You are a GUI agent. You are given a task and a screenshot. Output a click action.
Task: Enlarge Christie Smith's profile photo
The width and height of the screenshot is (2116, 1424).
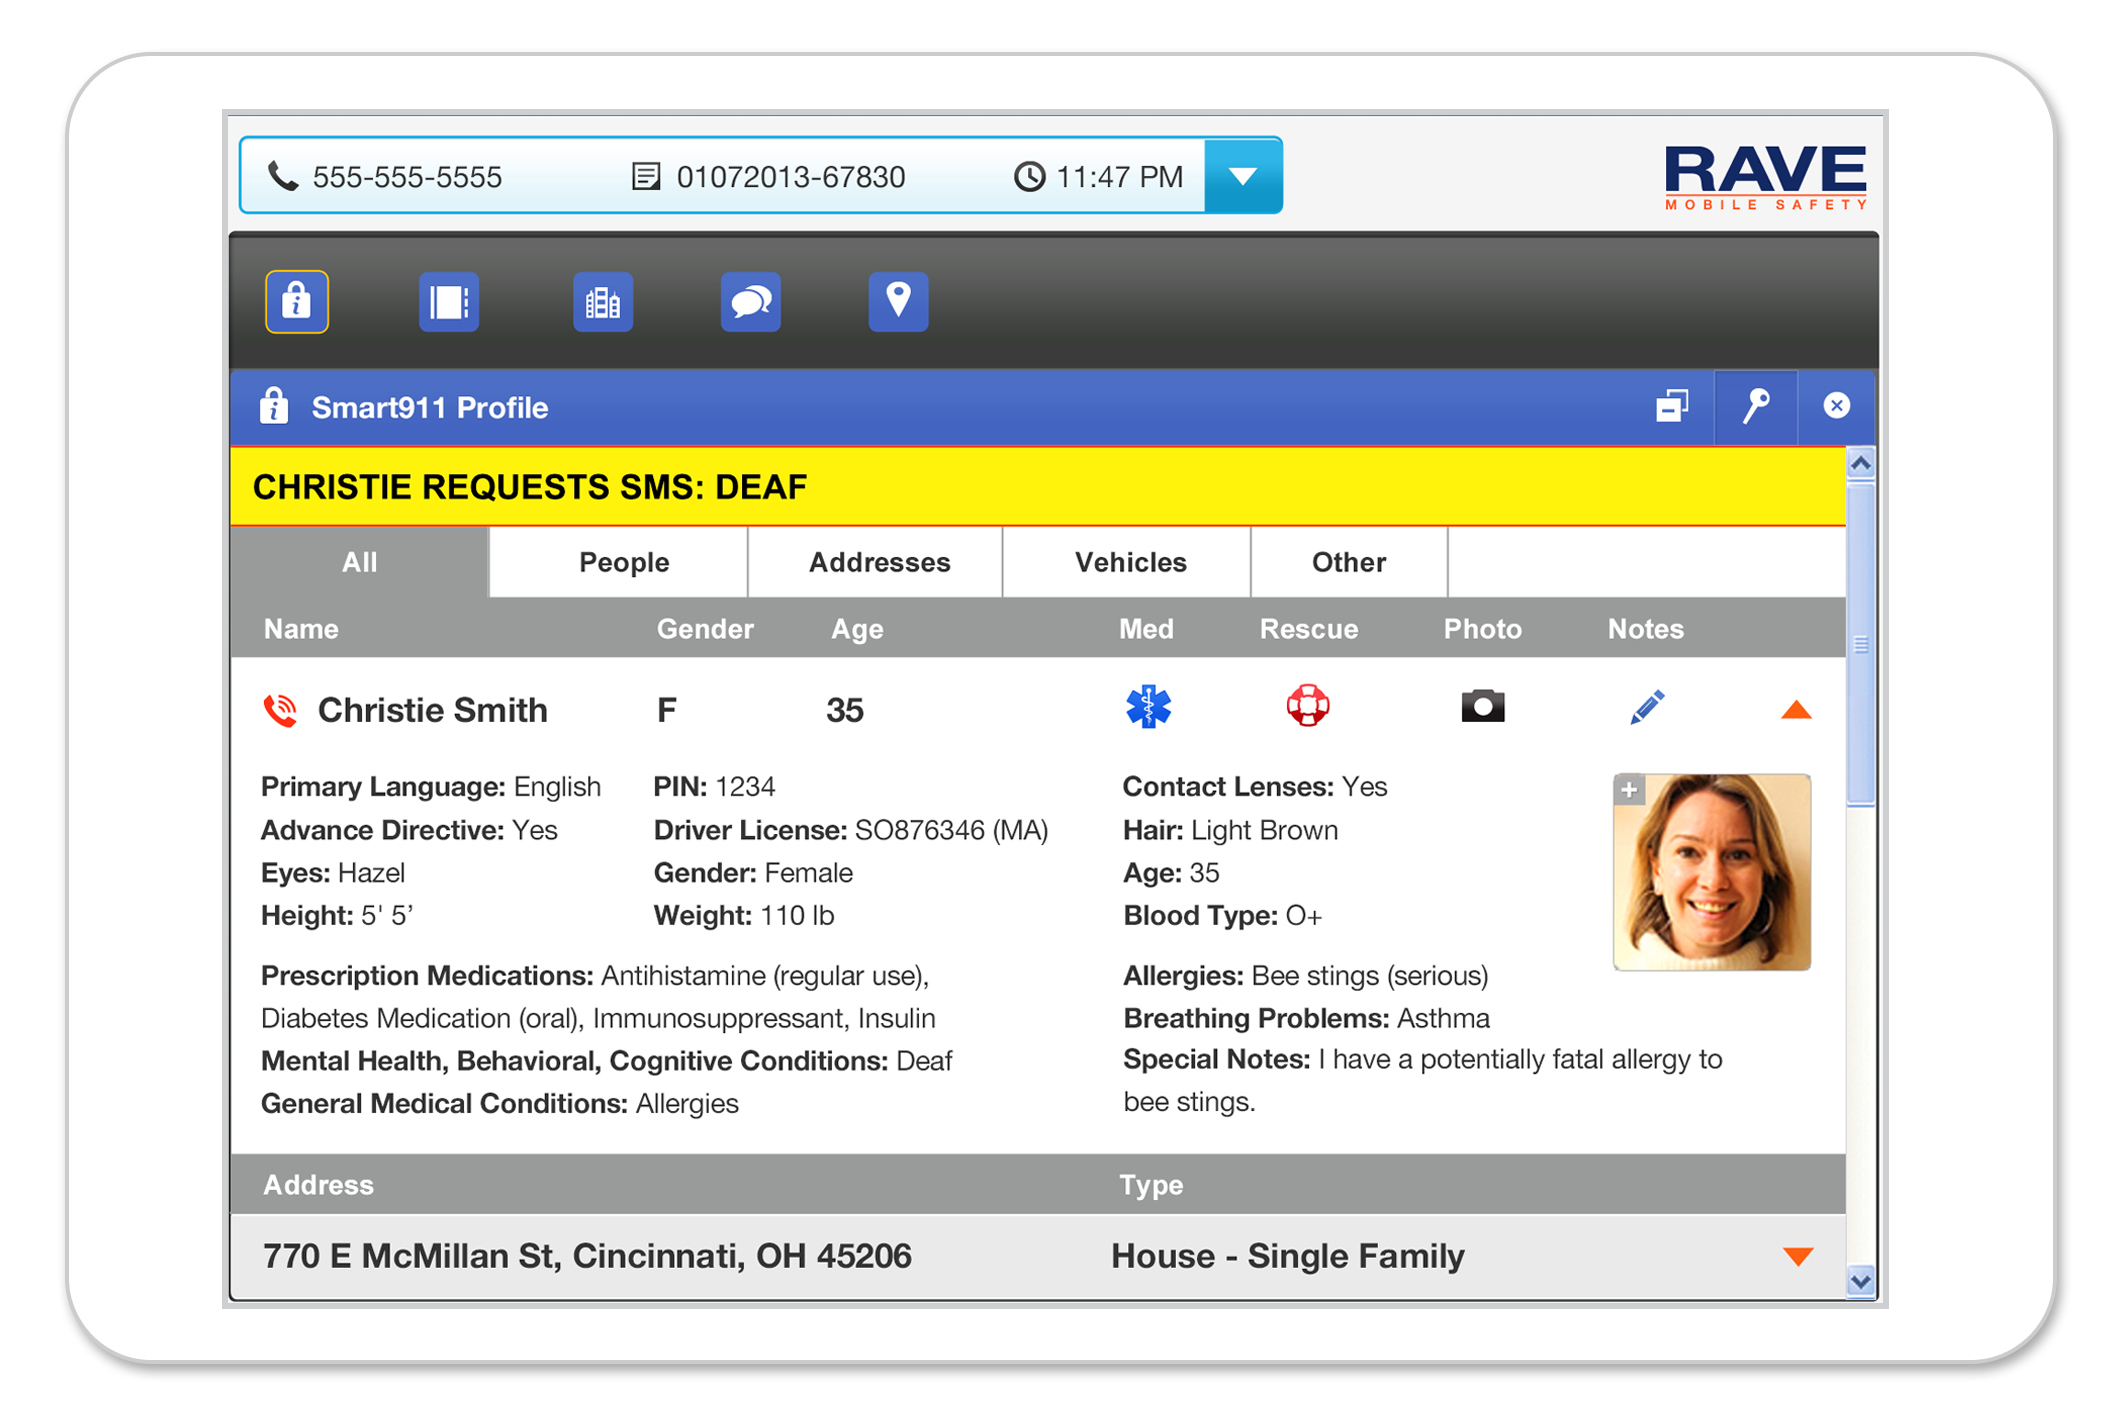pyautogui.click(x=1629, y=790)
